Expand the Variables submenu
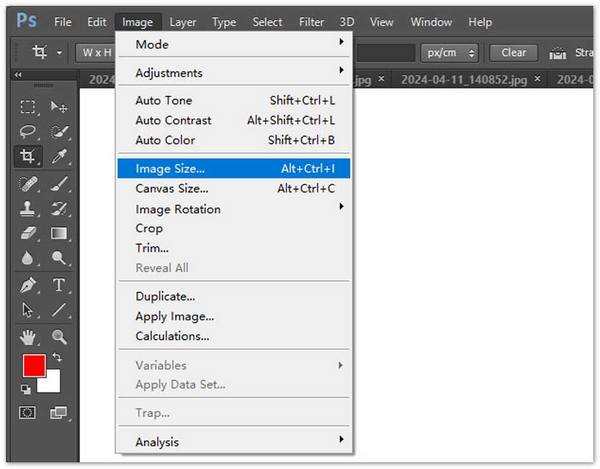600x469 pixels. click(x=233, y=365)
